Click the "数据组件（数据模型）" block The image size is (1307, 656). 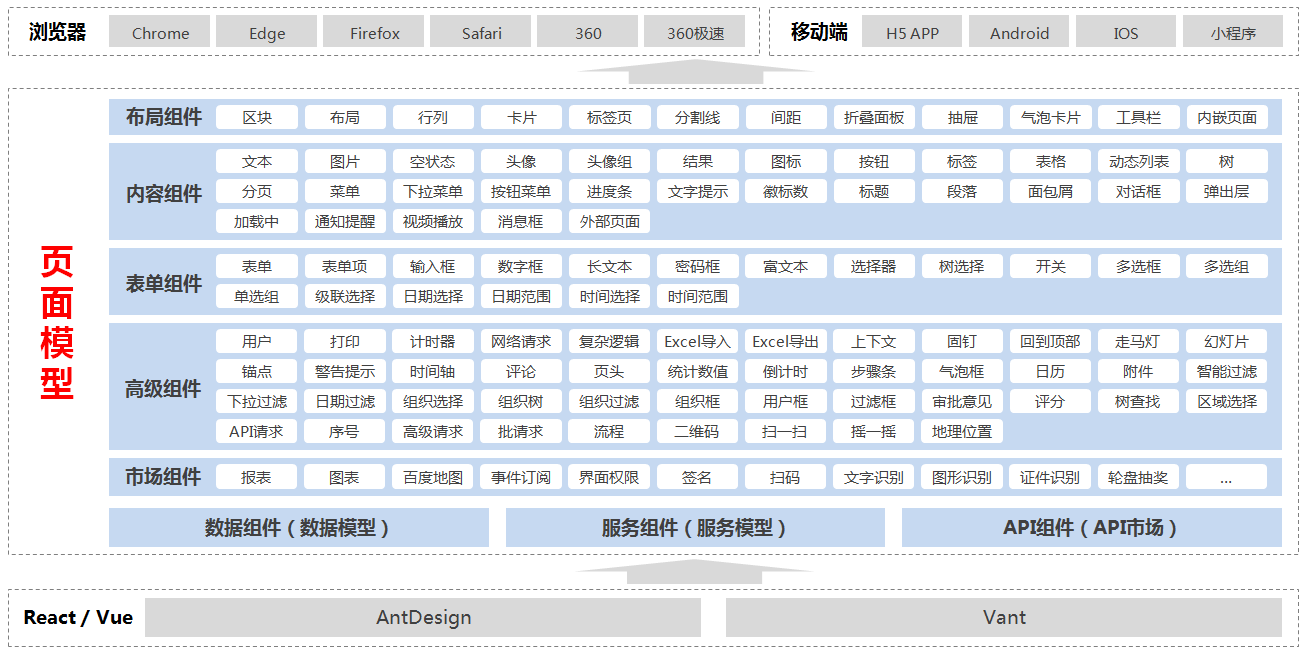click(x=298, y=527)
